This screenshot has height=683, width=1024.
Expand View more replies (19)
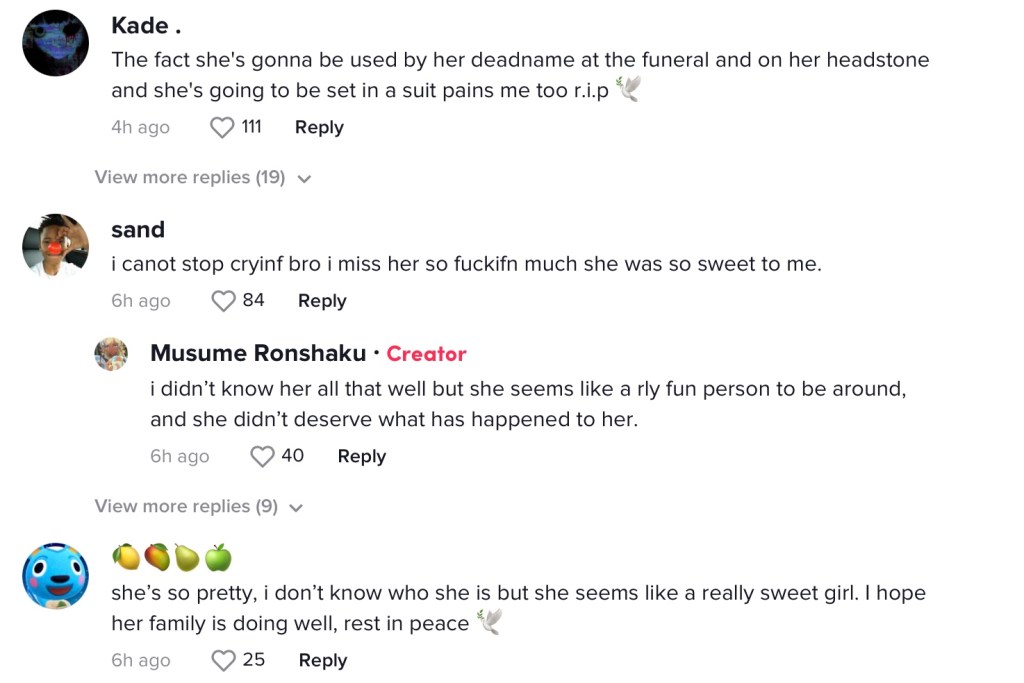coord(190,177)
